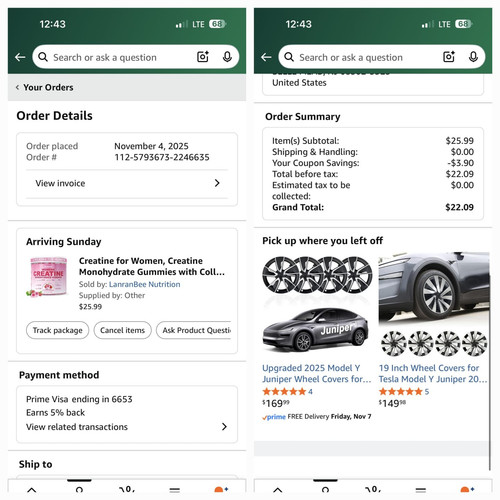
Task: Focus left search or ask a question field
Action: click(122, 57)
